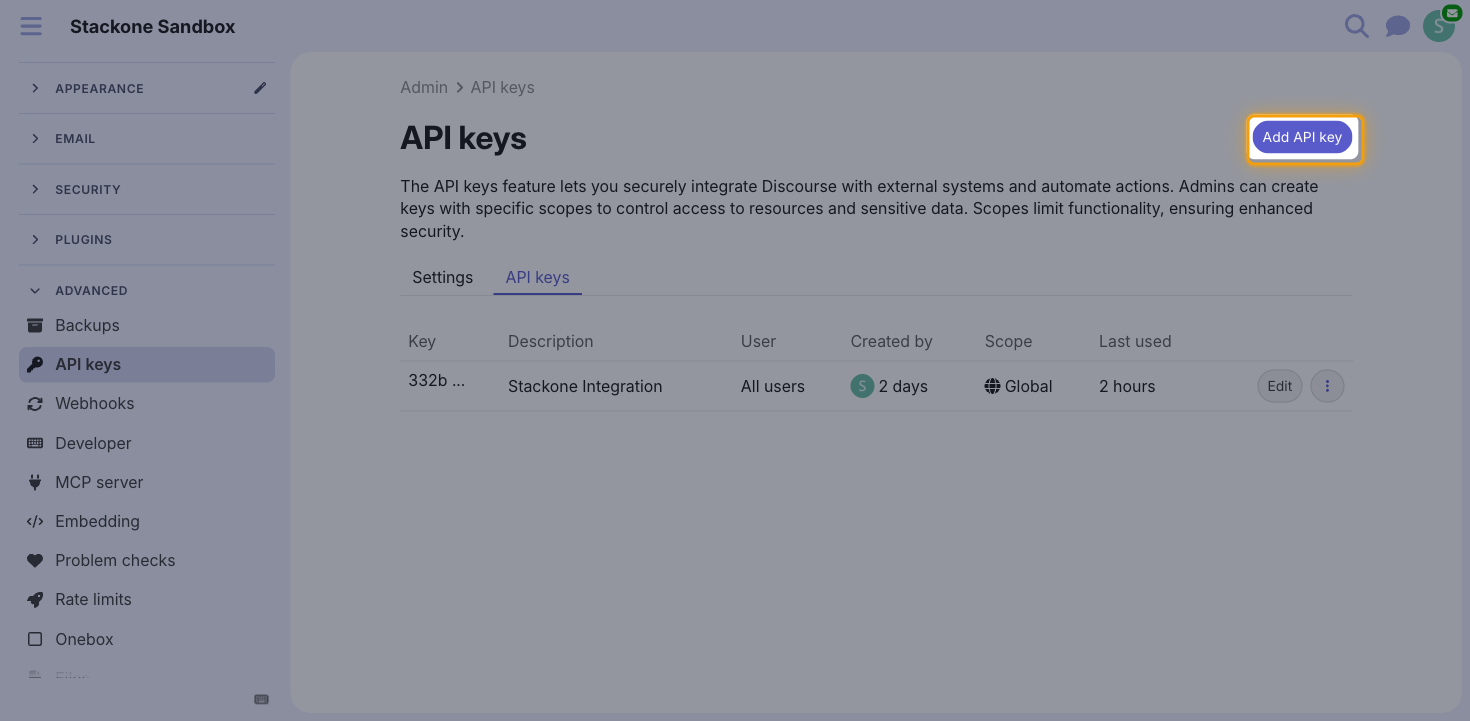
Task: Open the hamburger sidebar menu
Action: (31, 26)
